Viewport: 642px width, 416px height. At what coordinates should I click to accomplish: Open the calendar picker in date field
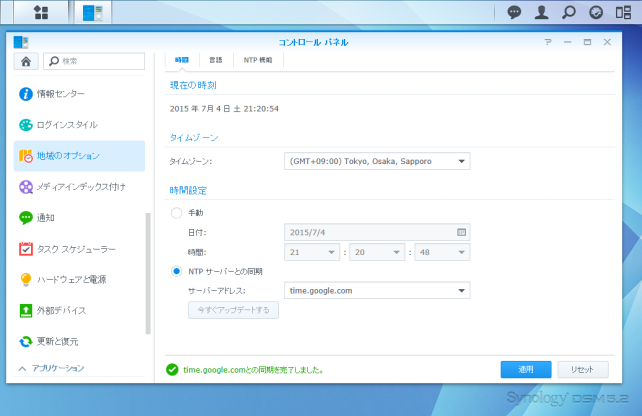461,232
